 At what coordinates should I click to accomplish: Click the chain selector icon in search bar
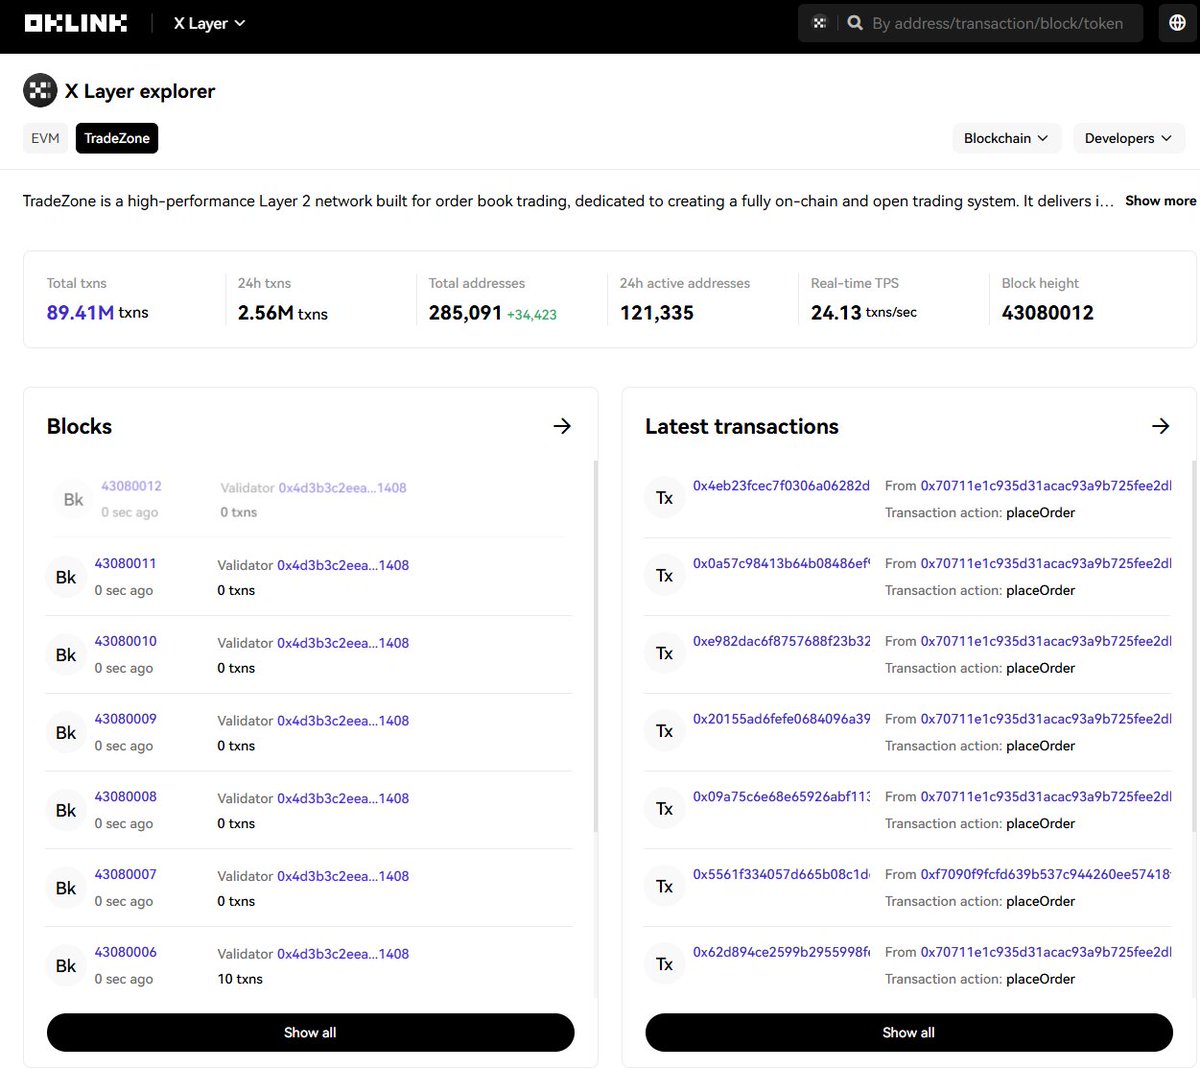pyautogui.click(x=819, y=23)
